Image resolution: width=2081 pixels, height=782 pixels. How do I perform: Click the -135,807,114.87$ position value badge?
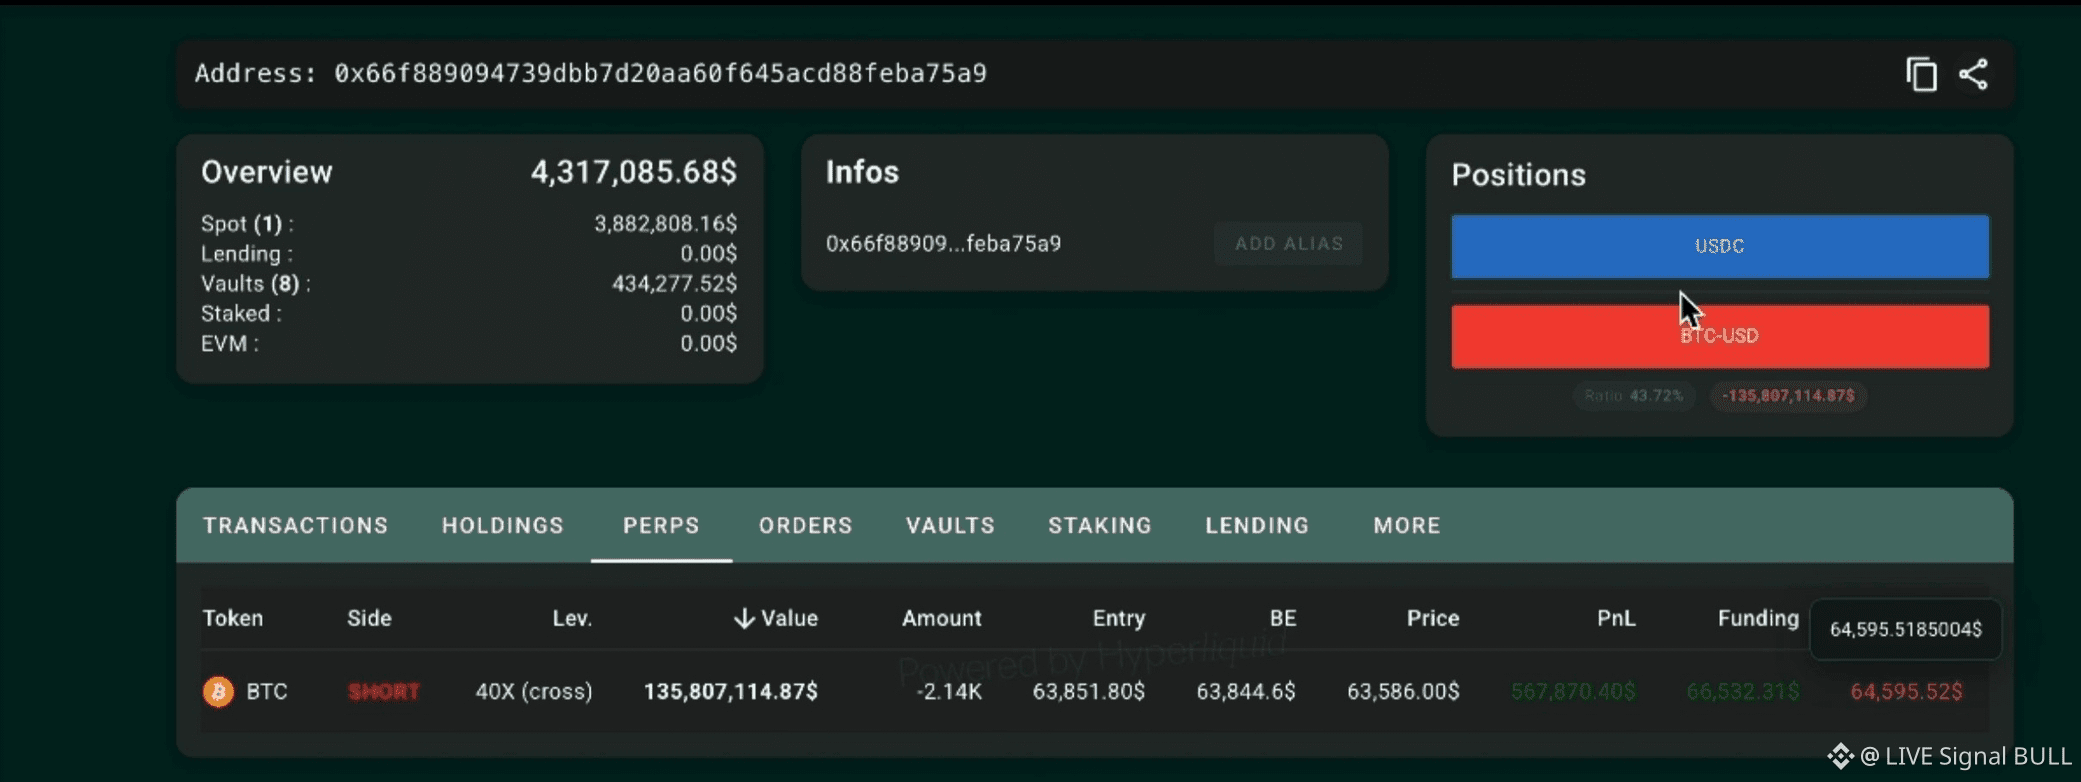[x=1788, y=396]
